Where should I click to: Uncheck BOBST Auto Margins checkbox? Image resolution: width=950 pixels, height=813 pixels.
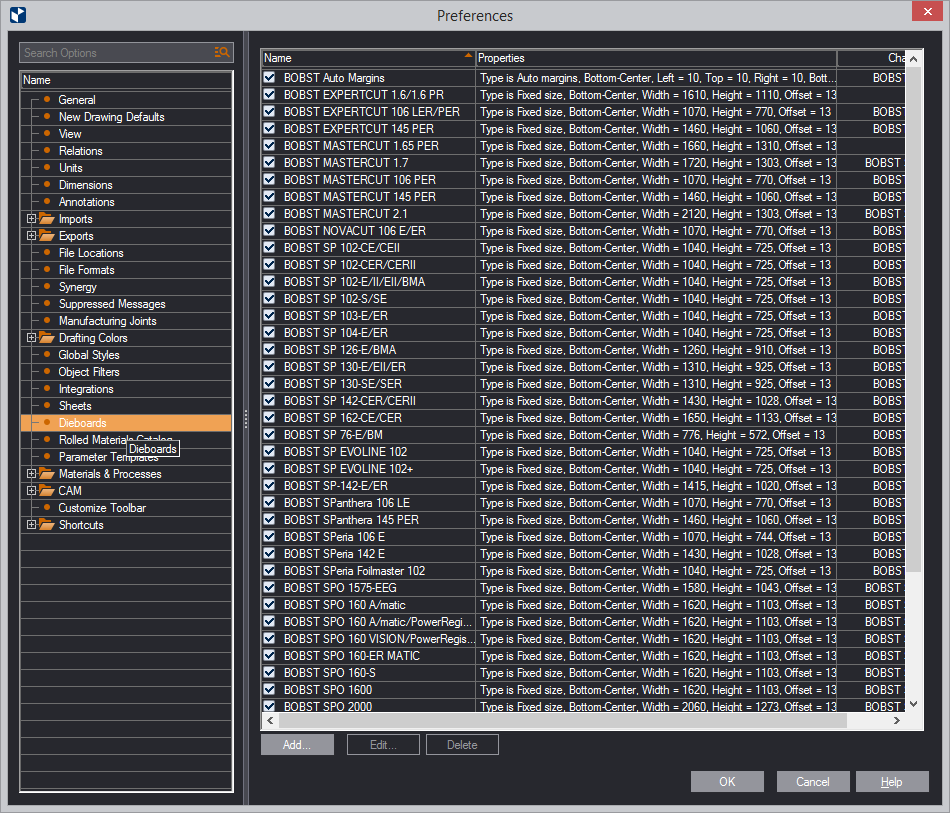tap(270, 78)
